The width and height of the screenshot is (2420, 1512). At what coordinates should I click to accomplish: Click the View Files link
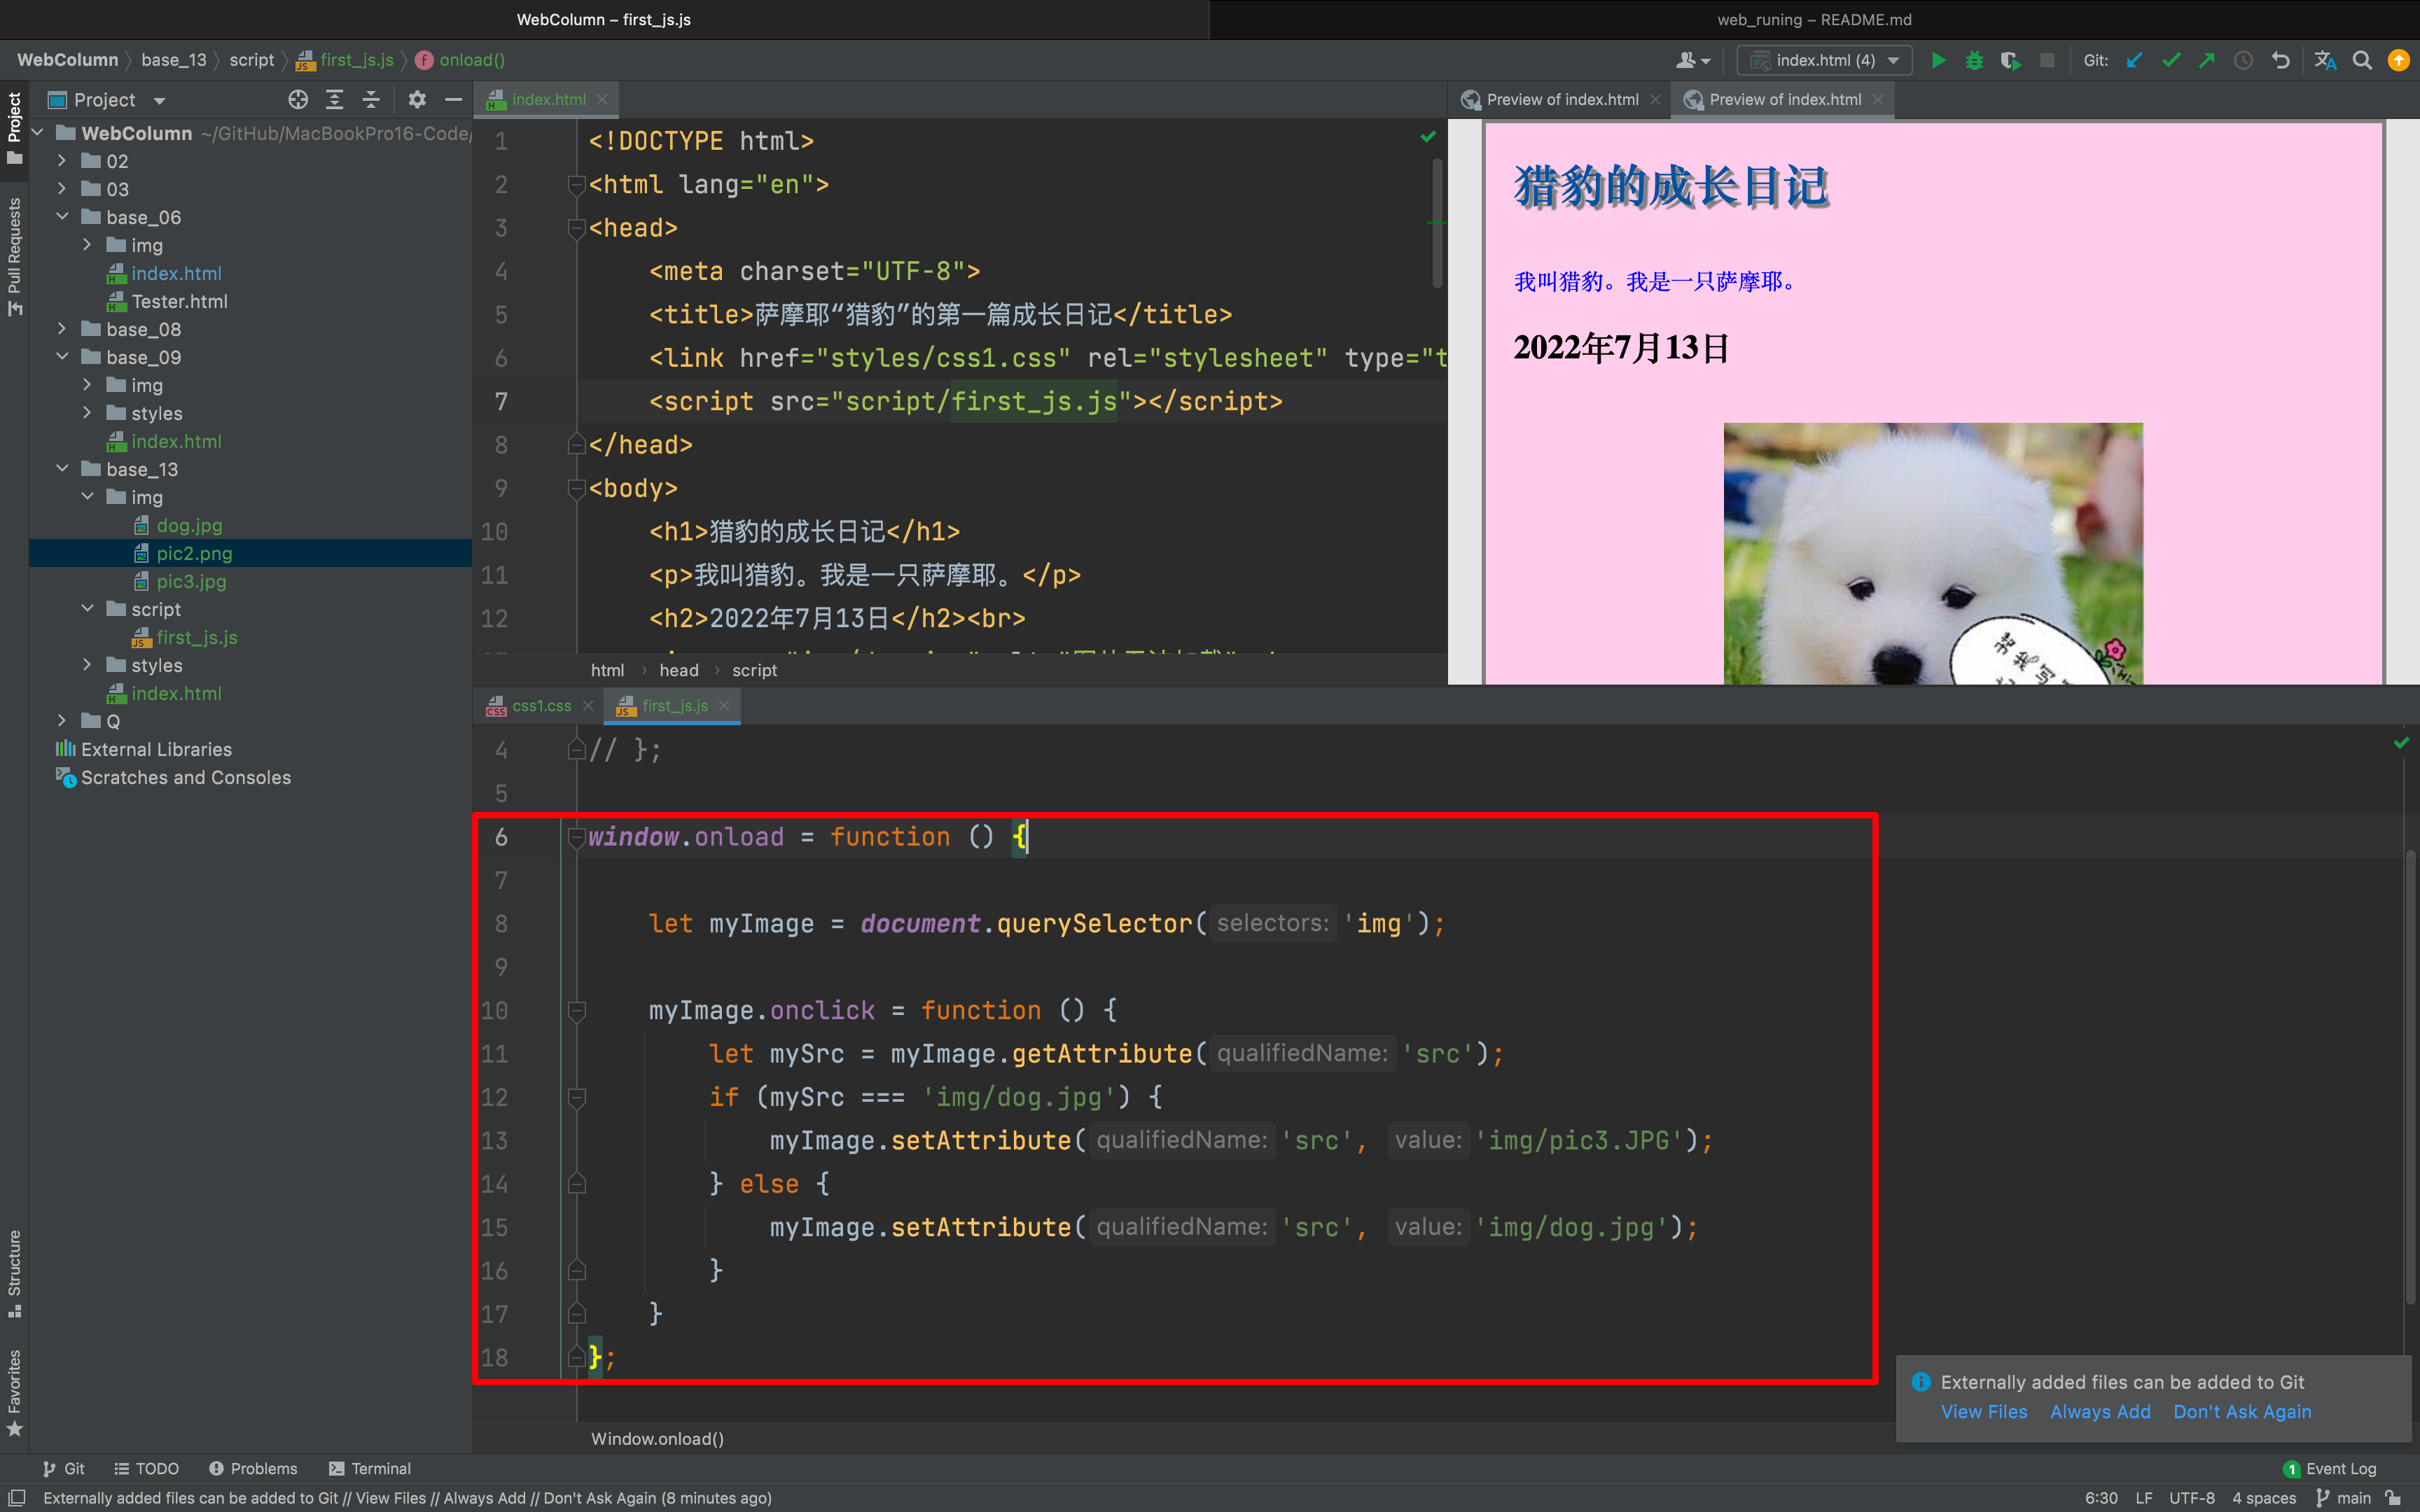tap(1984, 1412)
